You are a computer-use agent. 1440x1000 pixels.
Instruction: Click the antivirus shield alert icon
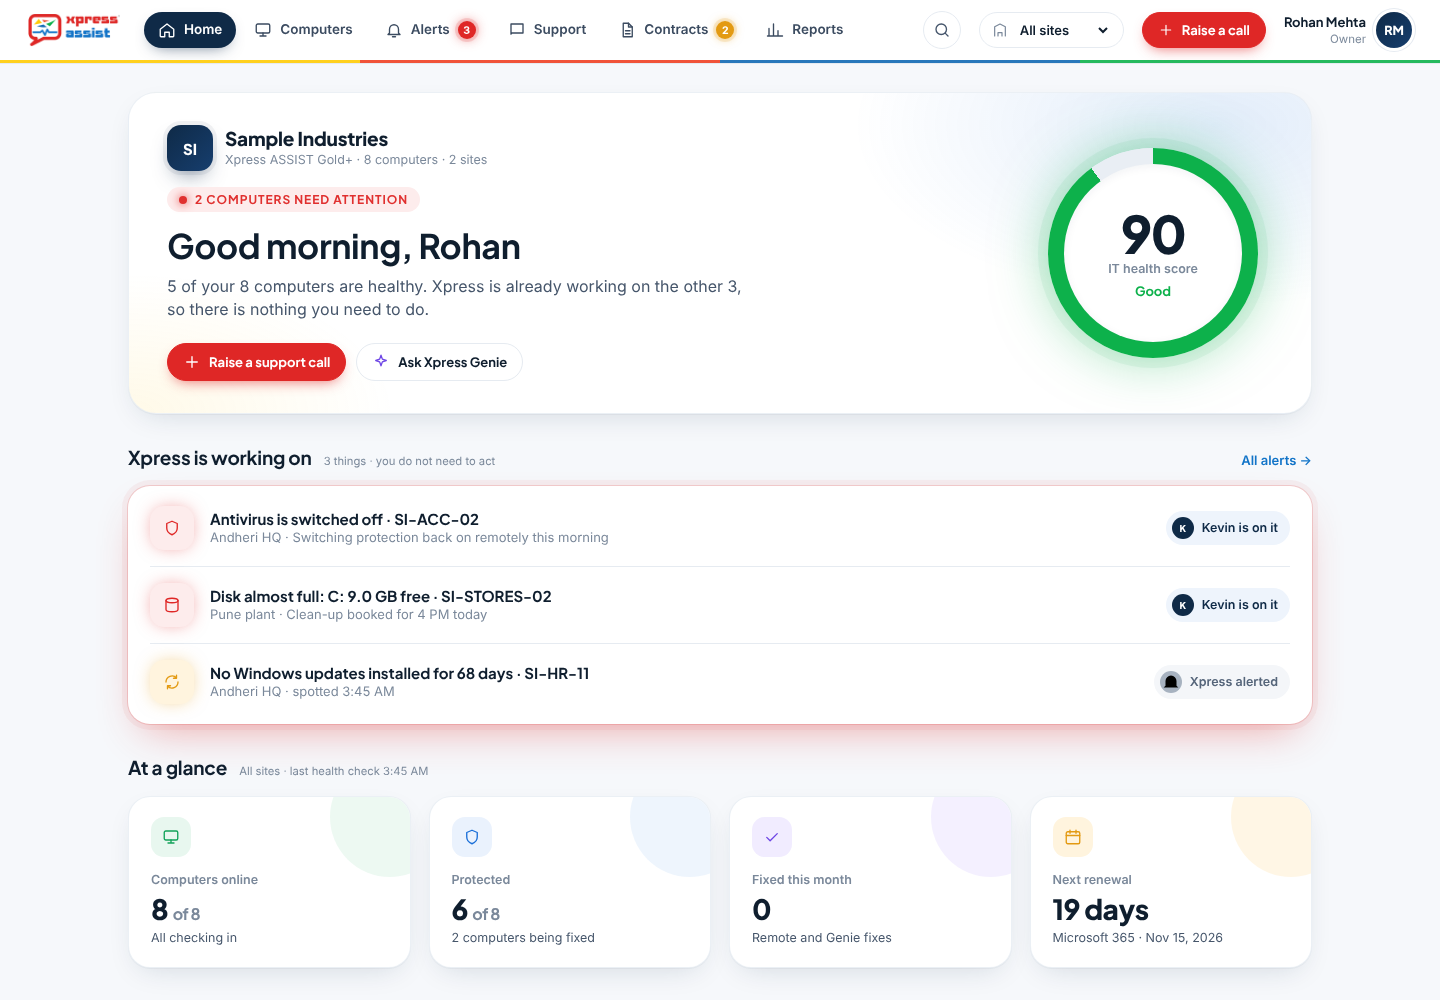[x=172, y=528]
